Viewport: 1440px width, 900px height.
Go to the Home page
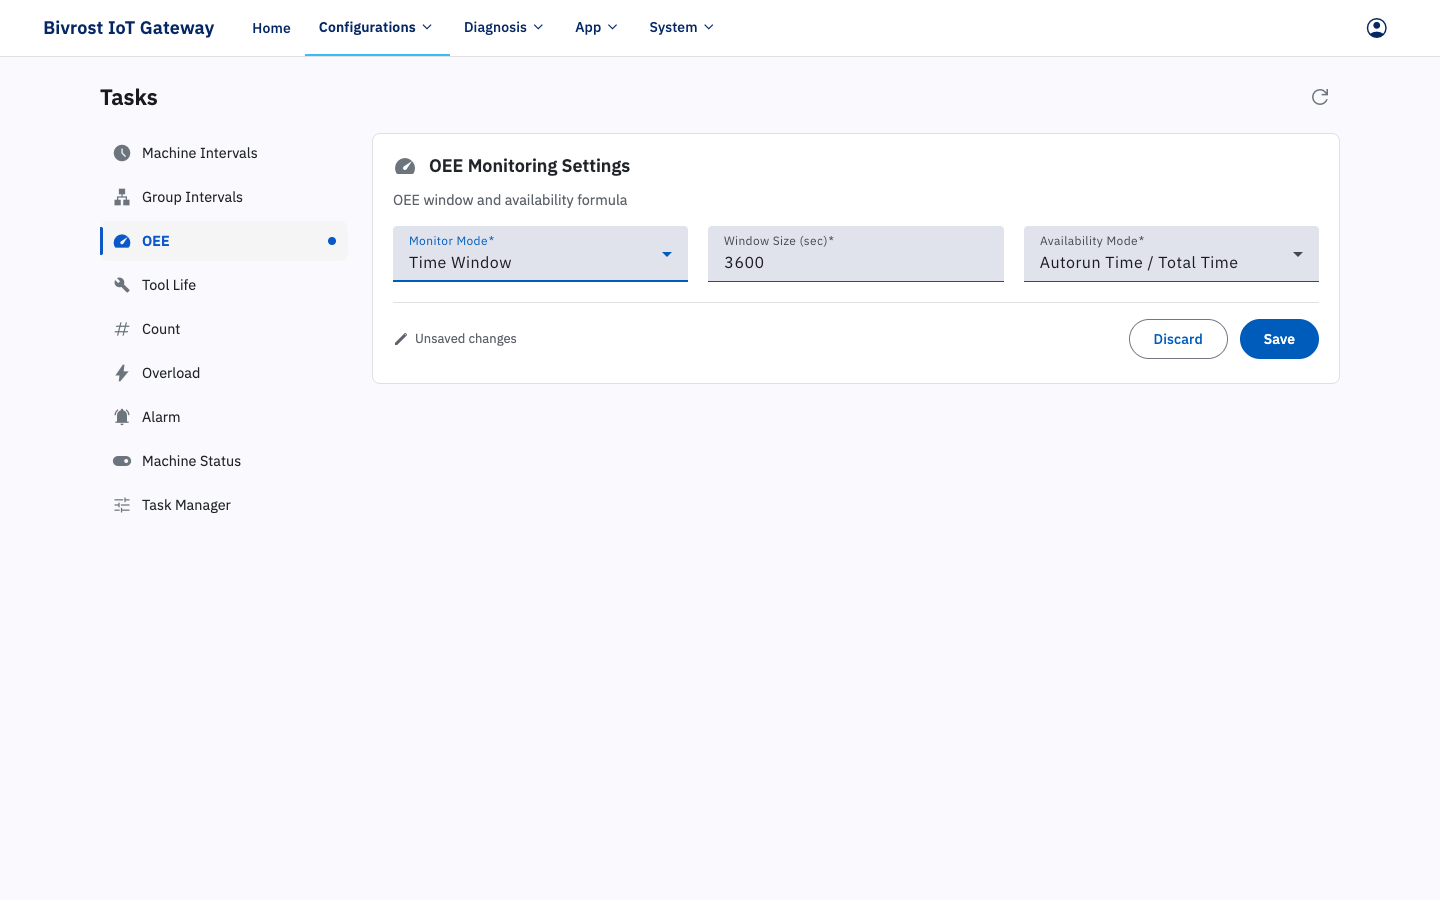point(271,28)
